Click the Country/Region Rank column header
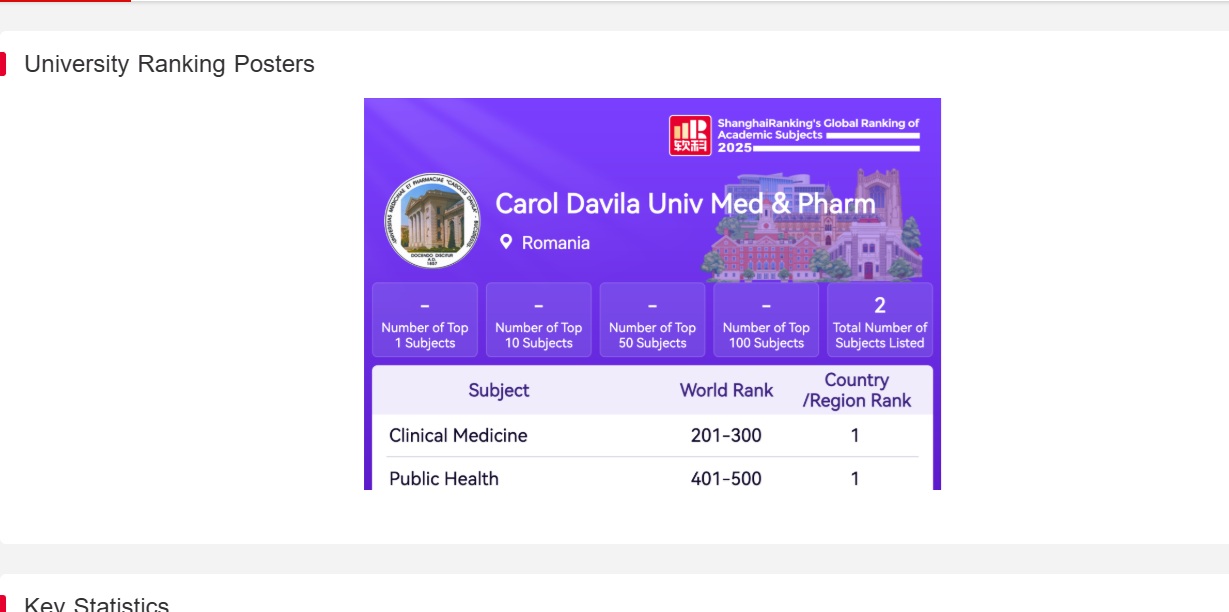 pos(856,390)
